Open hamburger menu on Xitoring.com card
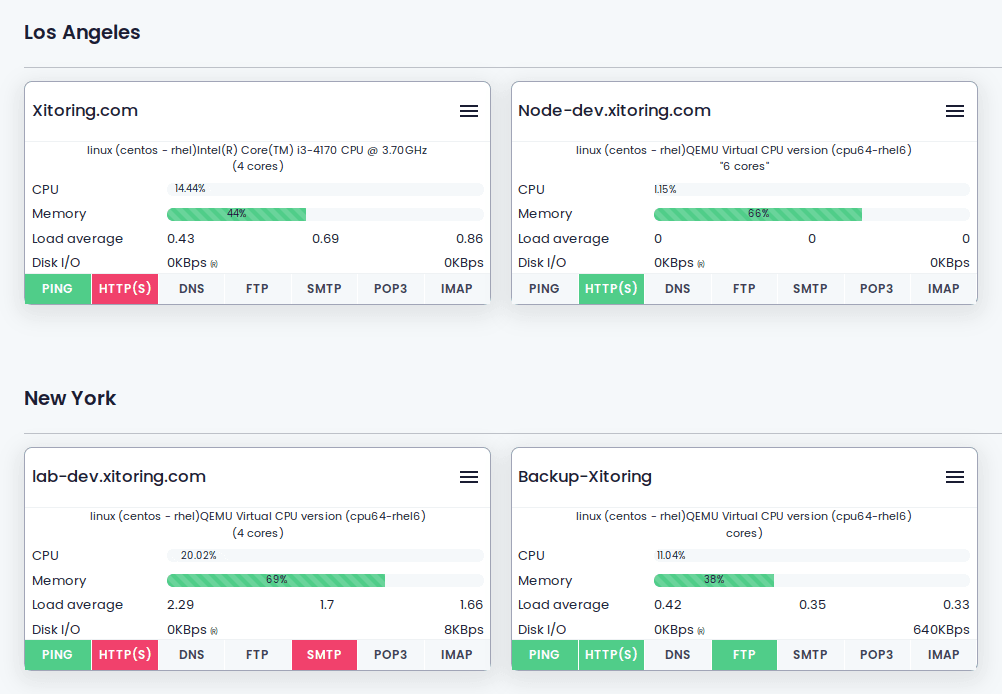This screenshot has height=694, width=1002. 469,111
